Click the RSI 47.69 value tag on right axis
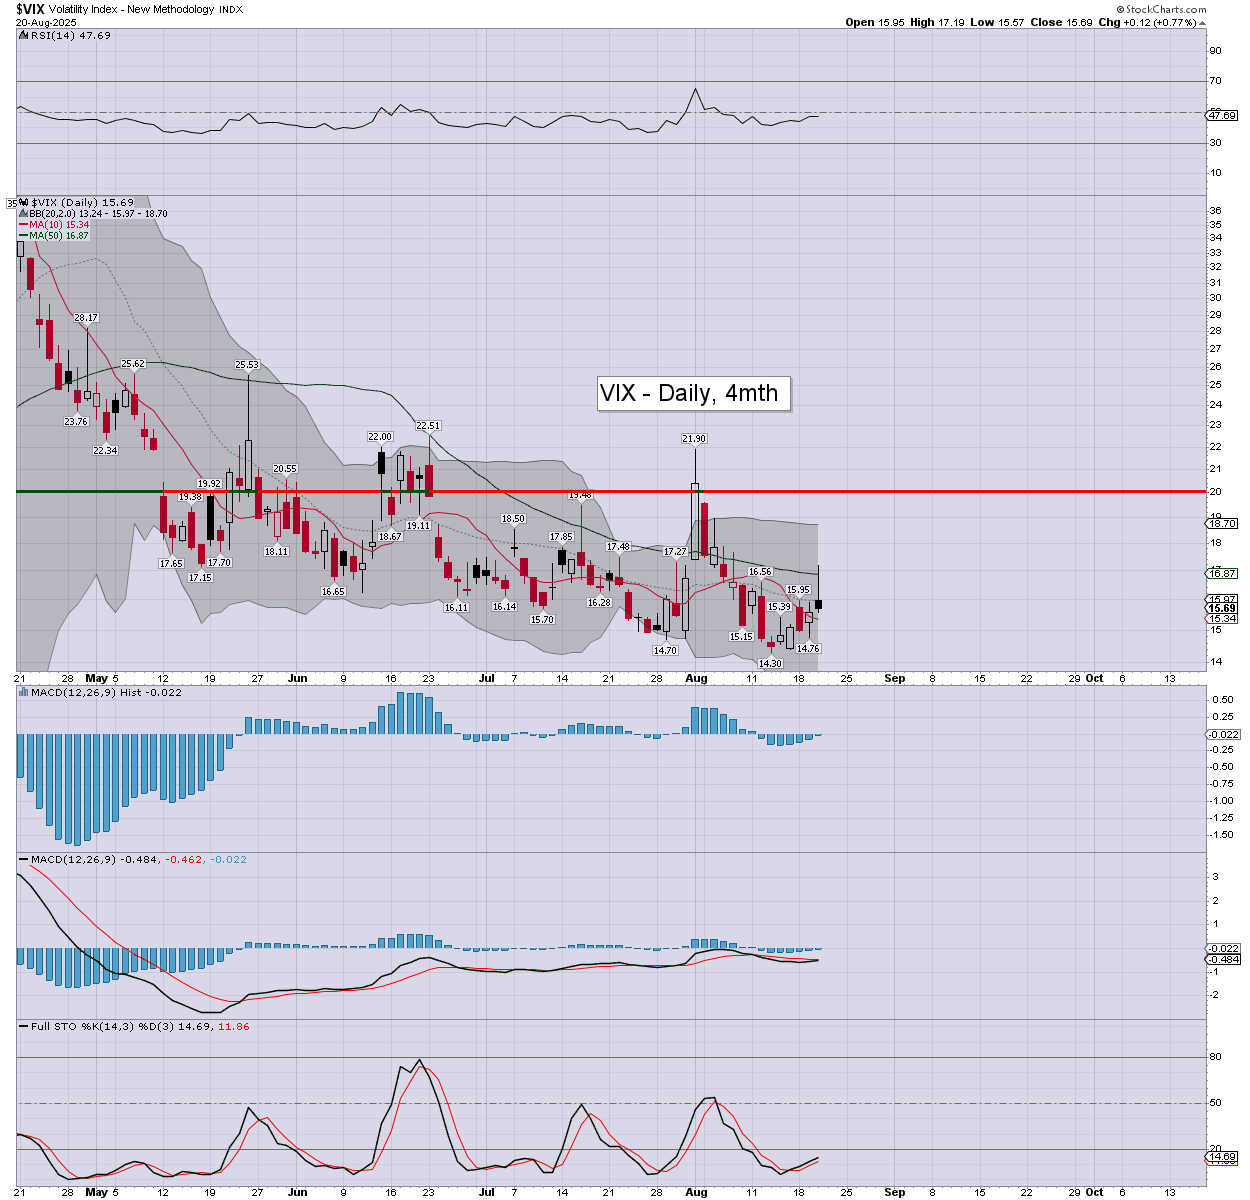Image resolution: width=1250 pixels, height=1200 pixels. coord(1223,116)
